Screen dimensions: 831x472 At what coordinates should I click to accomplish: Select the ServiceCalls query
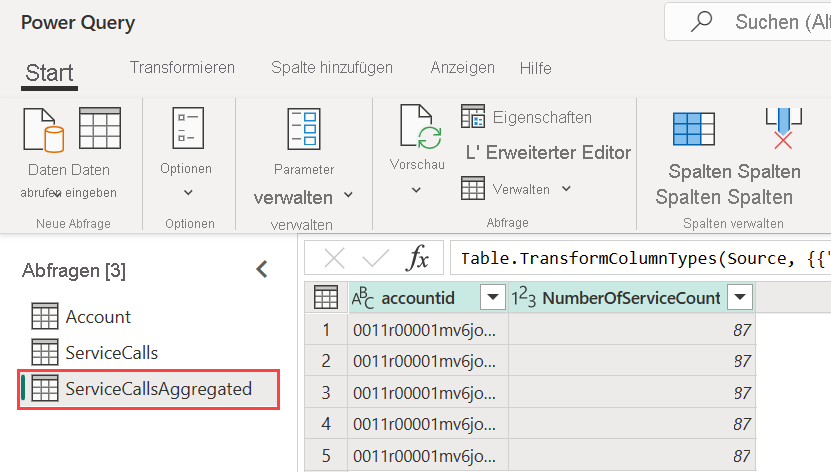coord(112,353)
